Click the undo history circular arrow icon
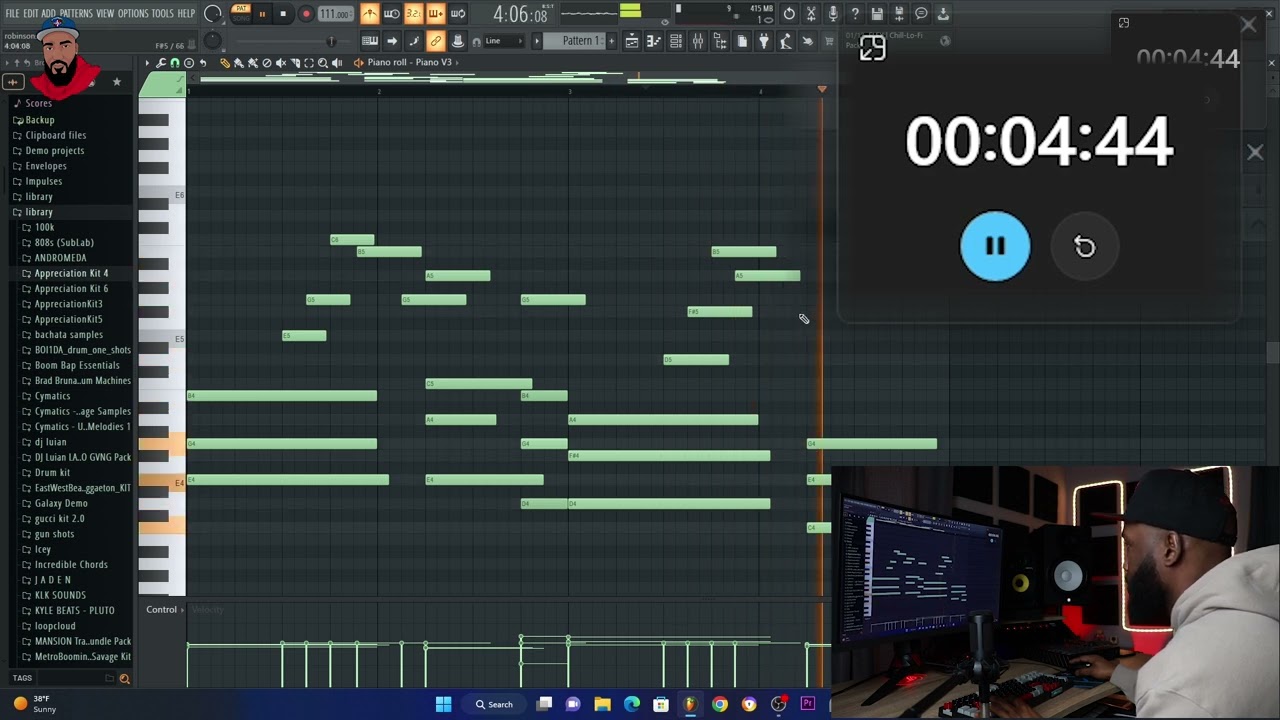The height and width of the screenshot is (720, 1280). [789, 14]
